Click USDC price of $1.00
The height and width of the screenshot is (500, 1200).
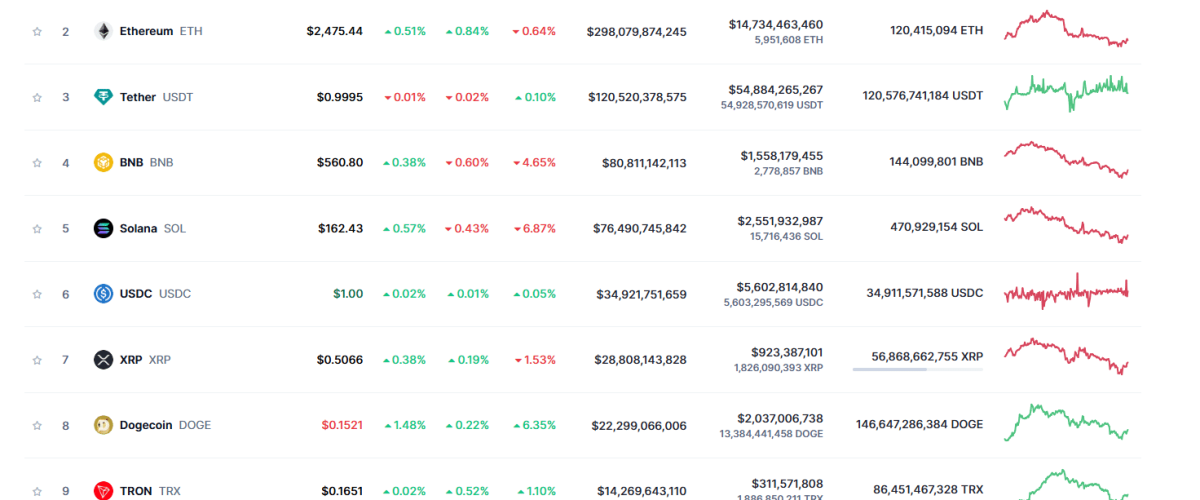coord(348,294)
